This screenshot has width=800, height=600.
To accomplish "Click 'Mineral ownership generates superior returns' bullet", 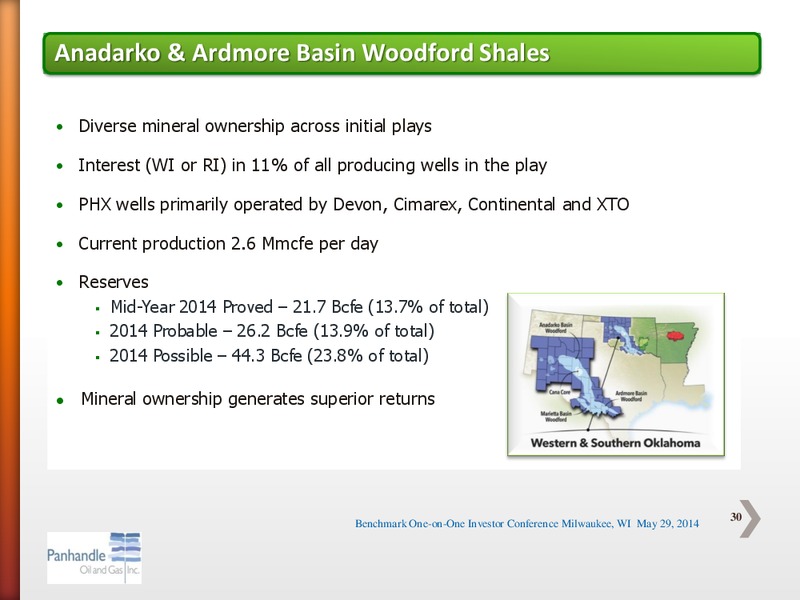I will (x=258, y=398).
